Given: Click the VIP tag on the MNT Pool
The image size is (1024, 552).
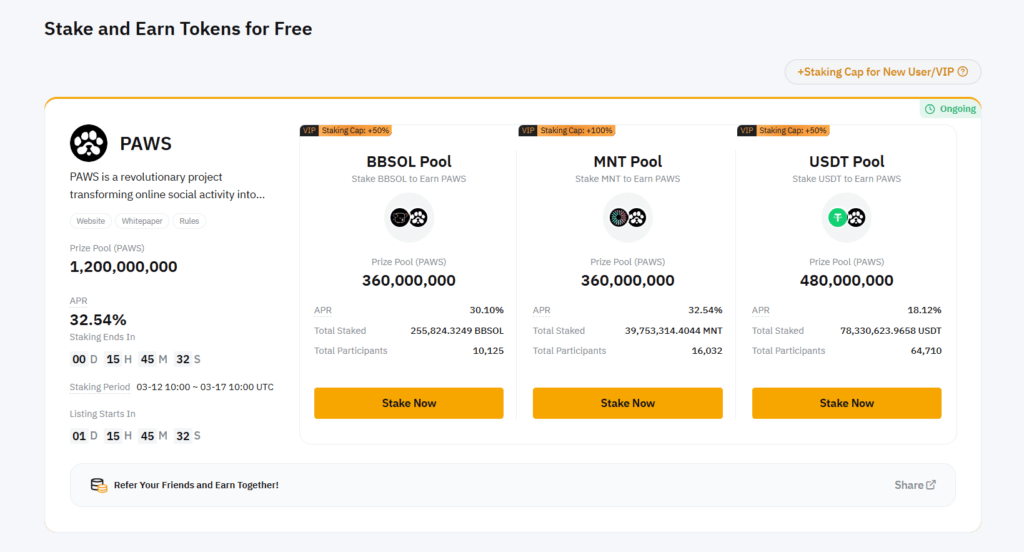Looking at the screenshot, I should [x=528, y=131].
